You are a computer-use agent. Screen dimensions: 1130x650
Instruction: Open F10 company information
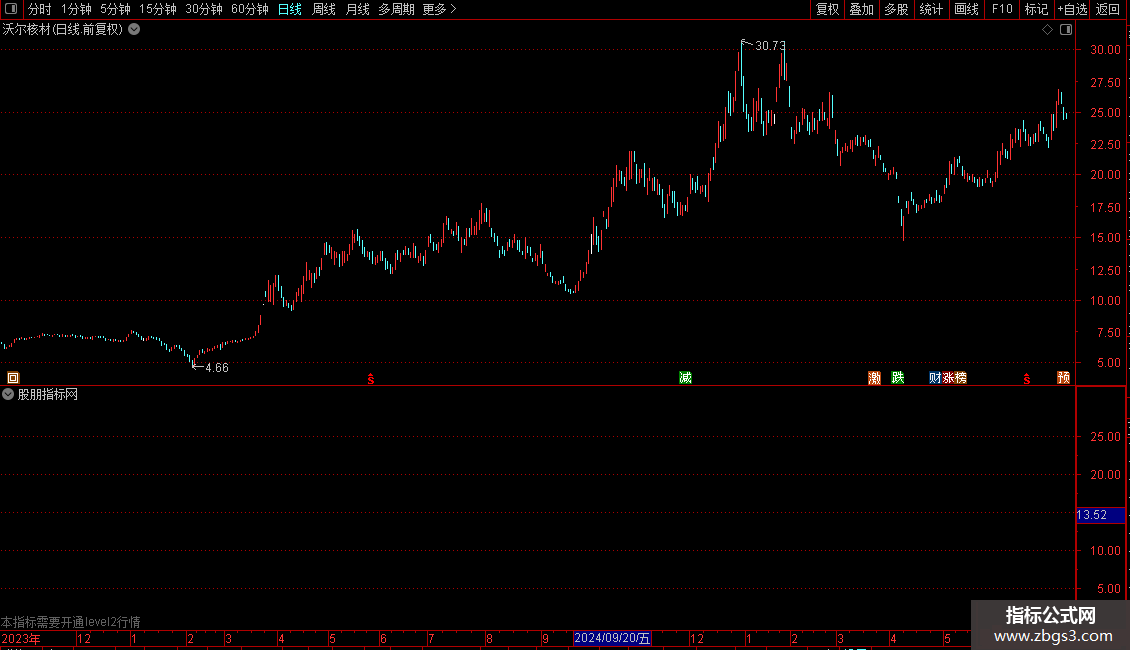point(1002,9)
